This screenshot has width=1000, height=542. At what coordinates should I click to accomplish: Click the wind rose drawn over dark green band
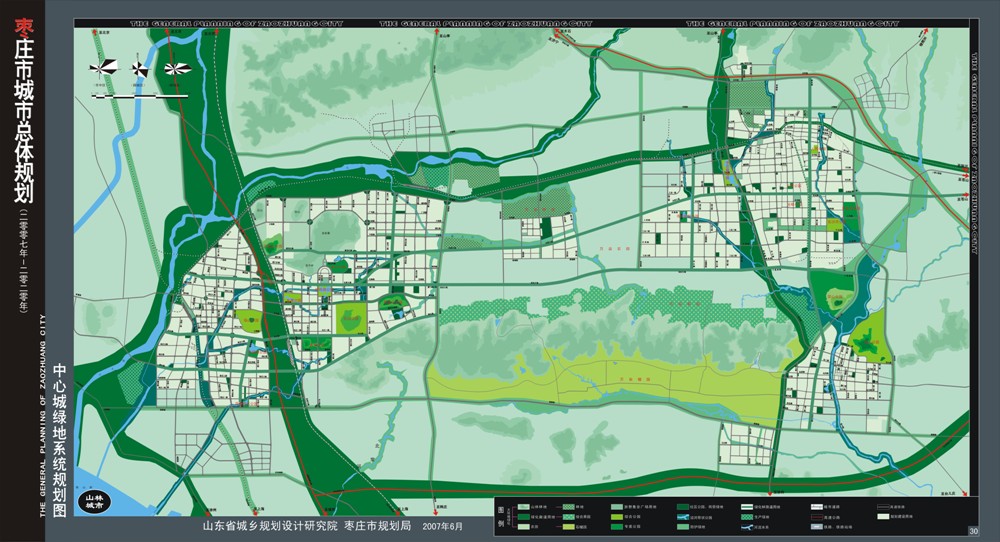[177, 68]
